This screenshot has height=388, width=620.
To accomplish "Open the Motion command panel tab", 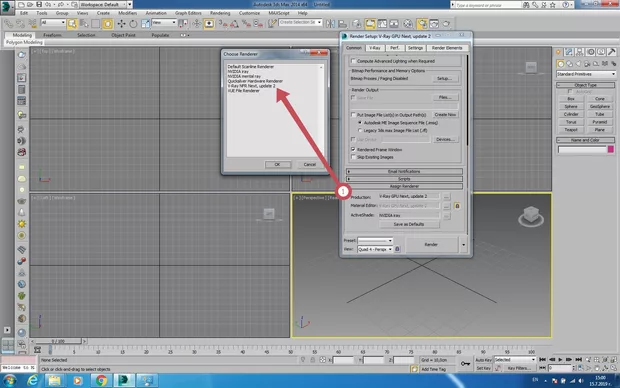I will [590, 52].
